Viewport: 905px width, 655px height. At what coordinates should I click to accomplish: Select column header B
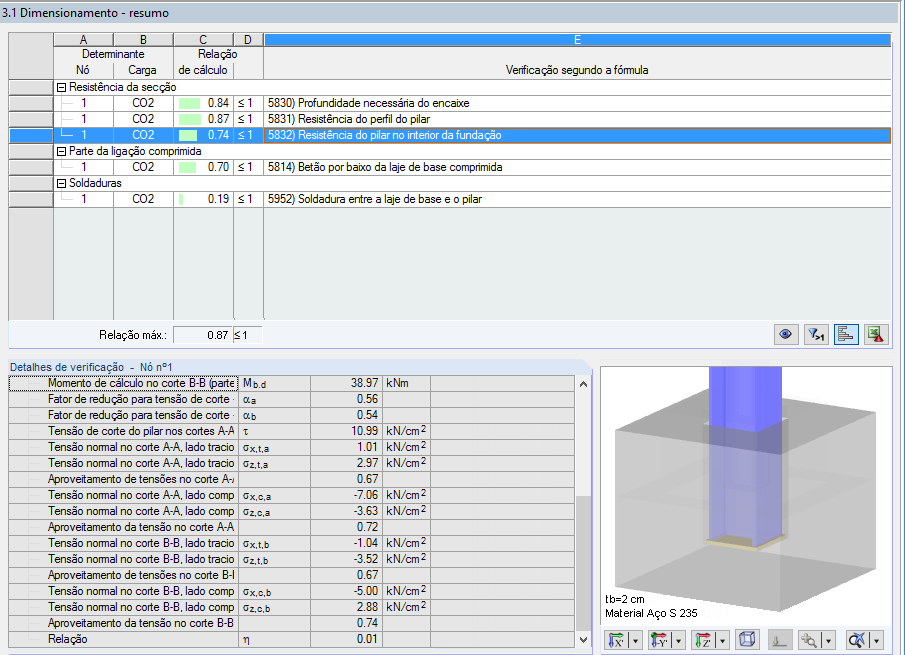[x=143, y=39]
